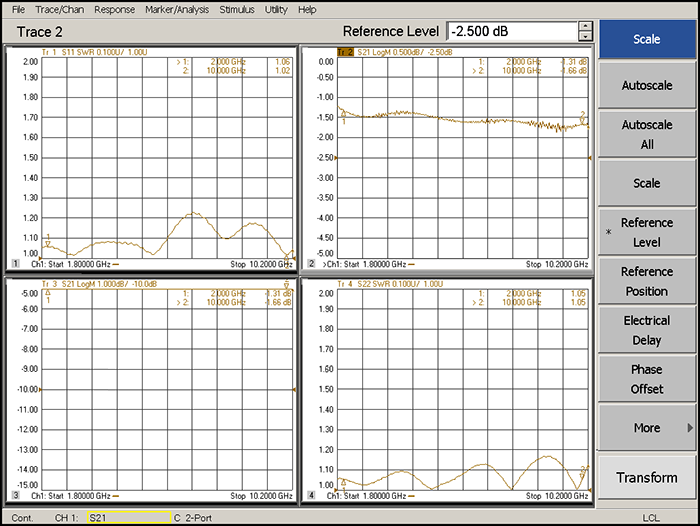This screenshot has width=700, height=526.
Task: Click marker 1 triangle in Tr 3 window
Action: [48, 292]
